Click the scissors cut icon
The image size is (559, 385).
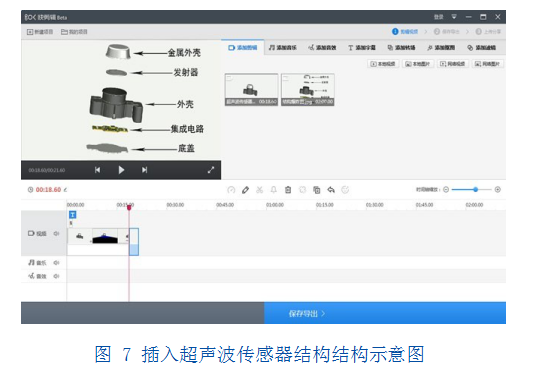(260, 190)
